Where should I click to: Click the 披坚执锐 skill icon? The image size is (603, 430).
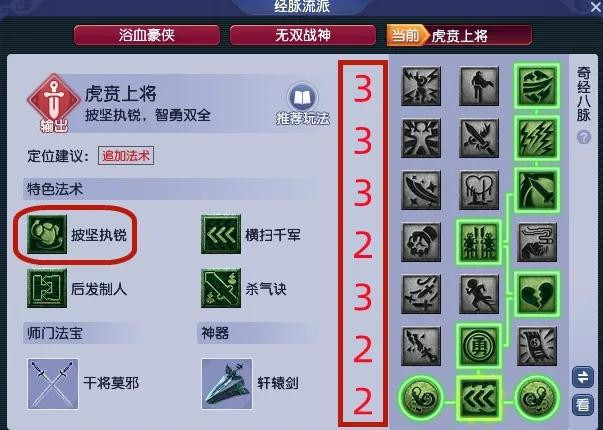47,234
